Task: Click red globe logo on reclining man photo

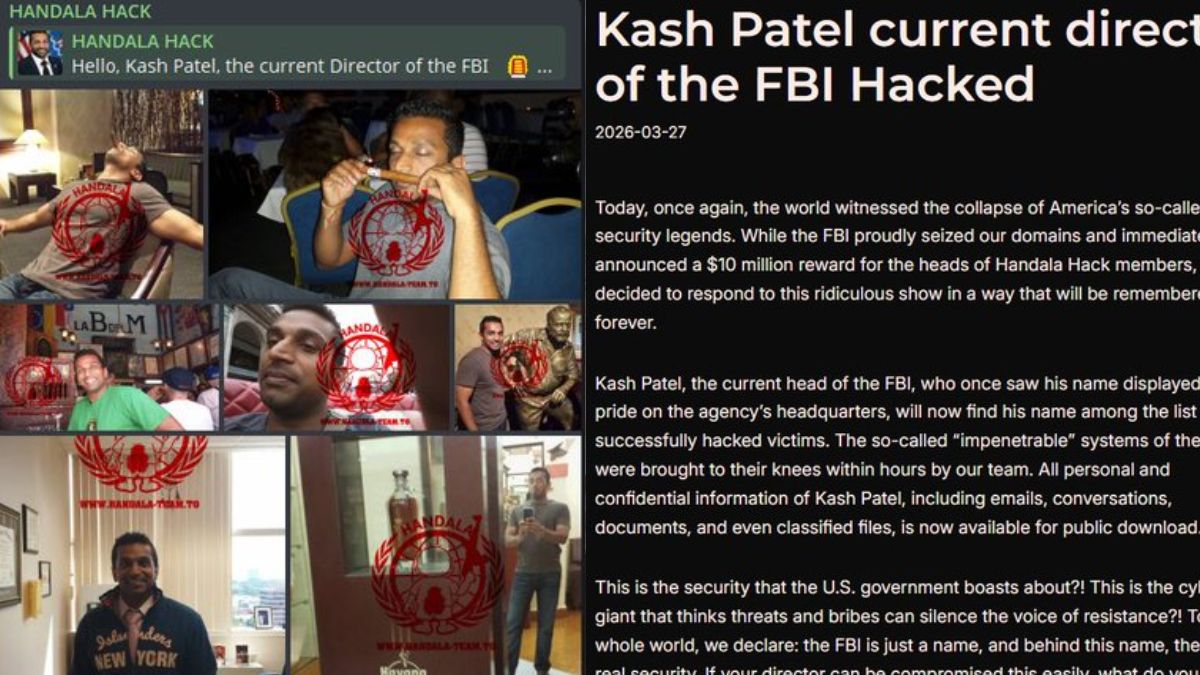Action: click(x=99, y=223)
